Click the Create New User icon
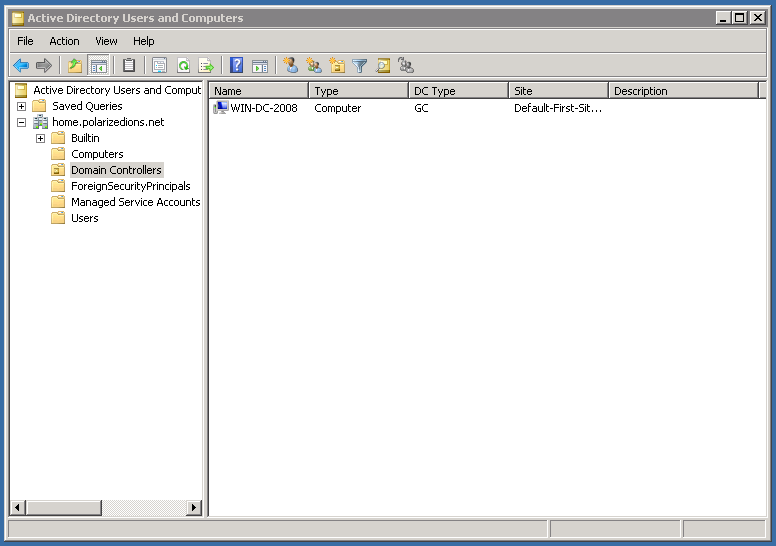The image size is (776, 546). click(291, 66)
